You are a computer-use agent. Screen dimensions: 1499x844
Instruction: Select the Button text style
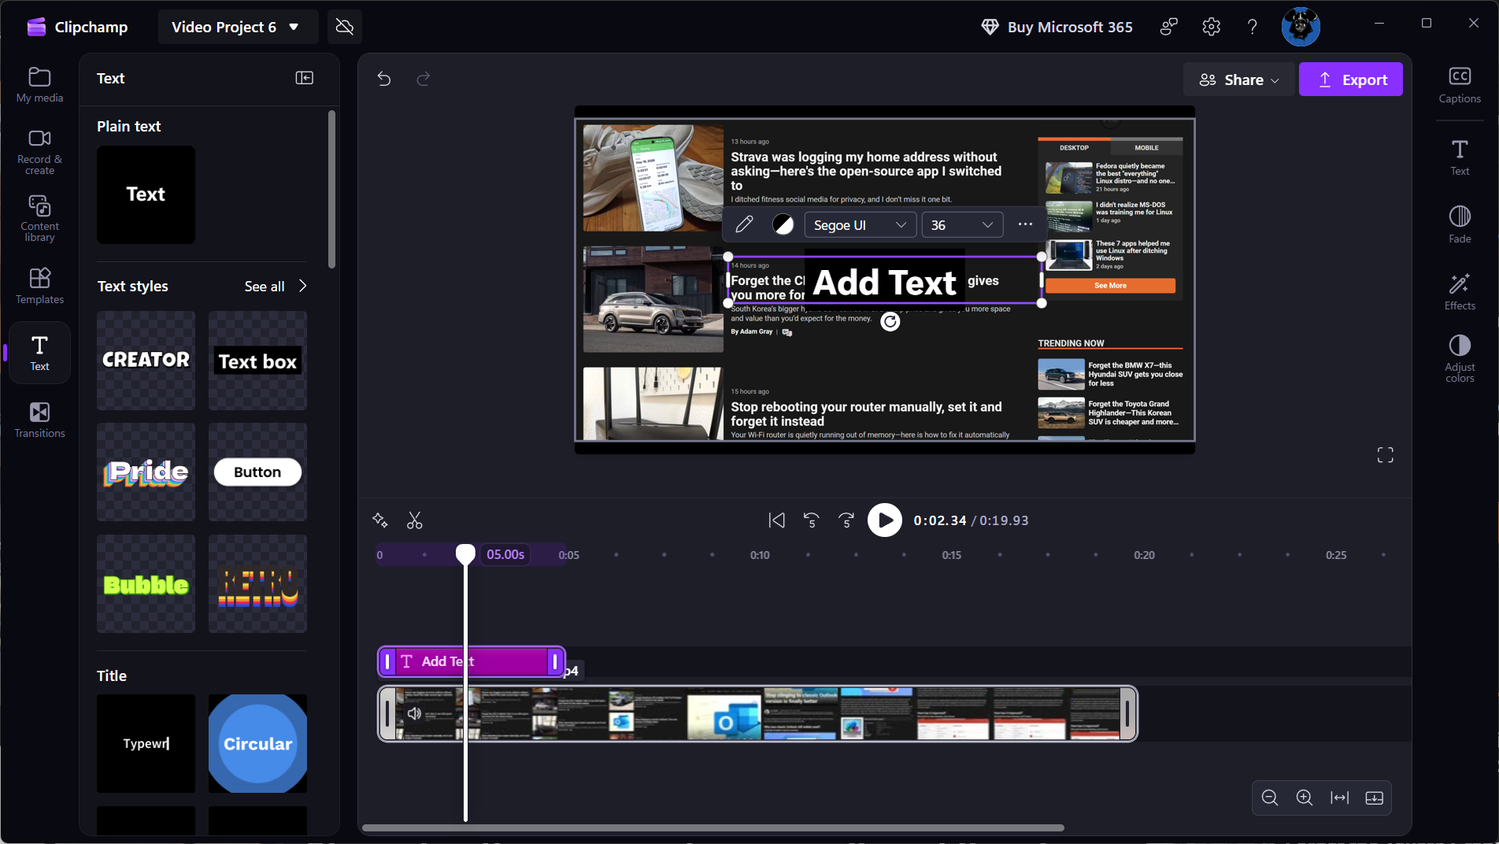[x=258, y=472]
